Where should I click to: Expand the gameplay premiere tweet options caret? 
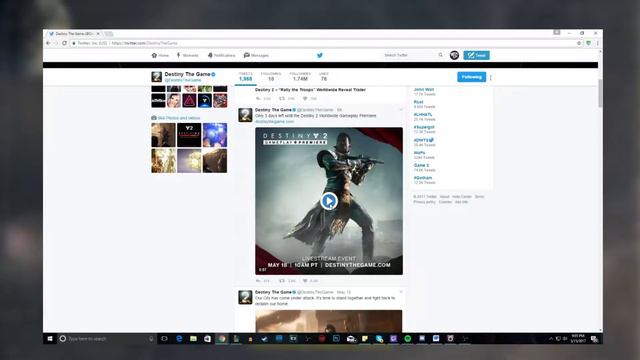[401, 110]
